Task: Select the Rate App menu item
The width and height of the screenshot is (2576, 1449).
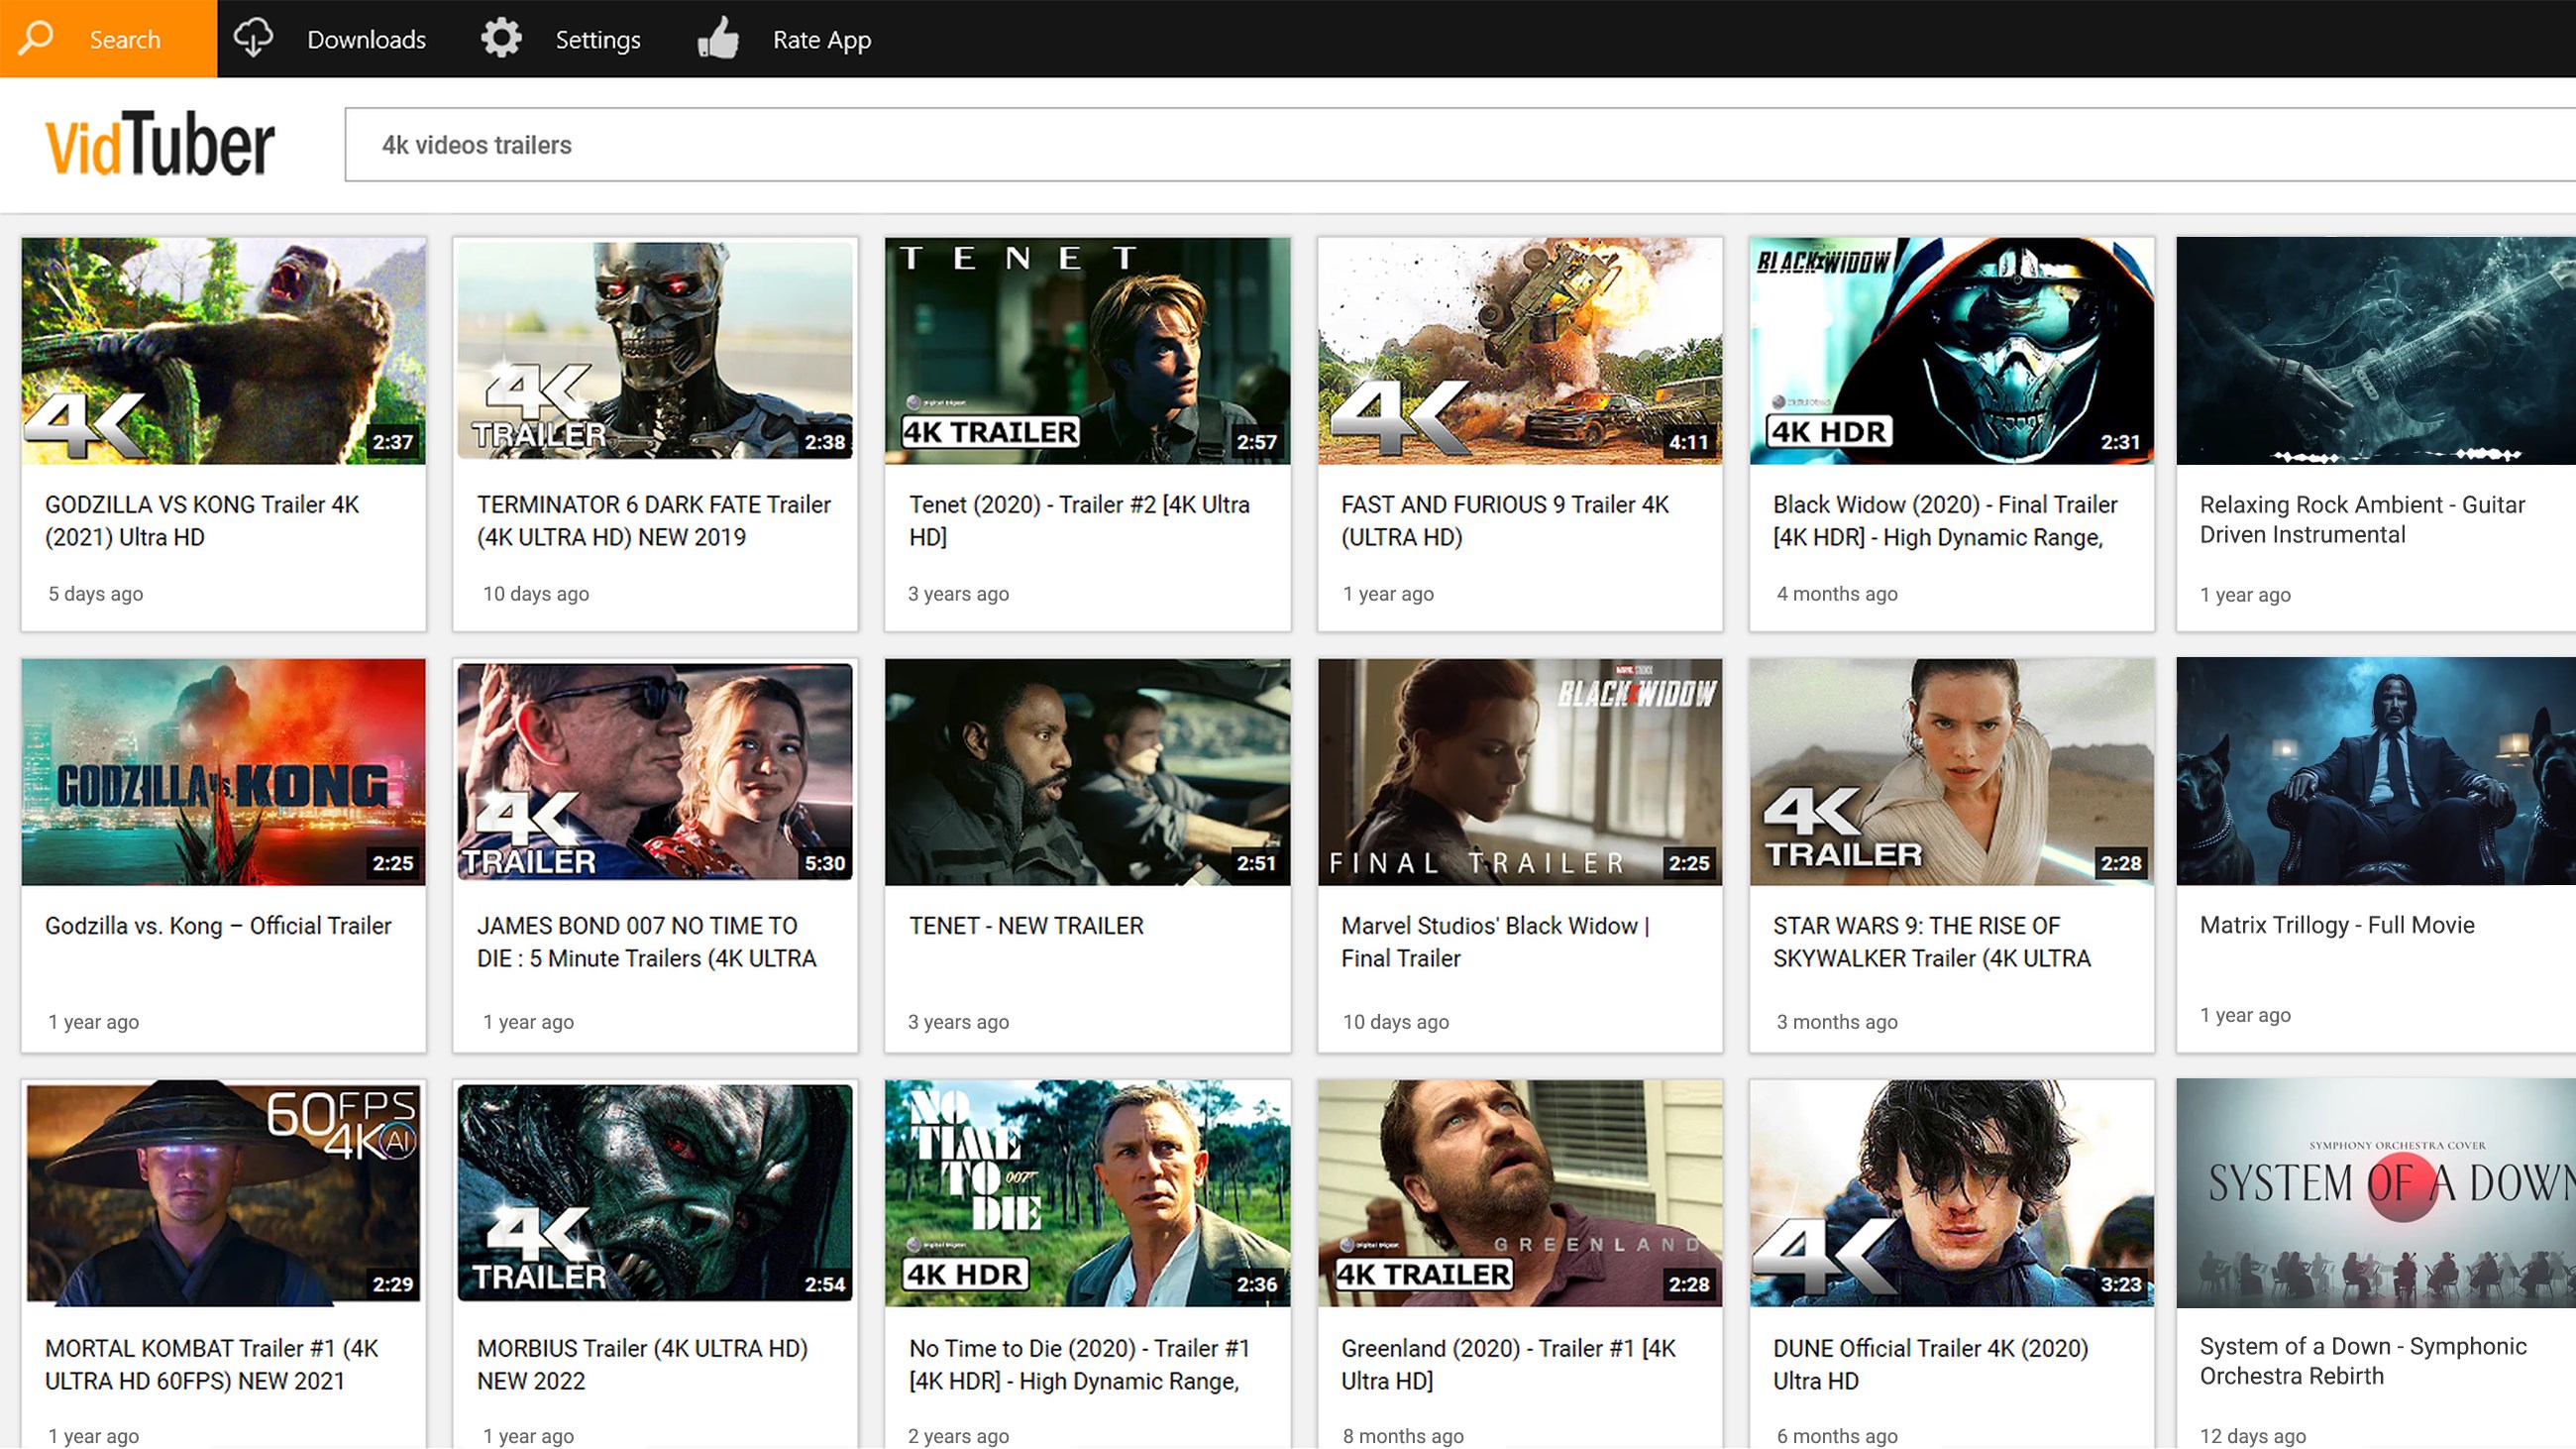Action: (x=822, y=40)
